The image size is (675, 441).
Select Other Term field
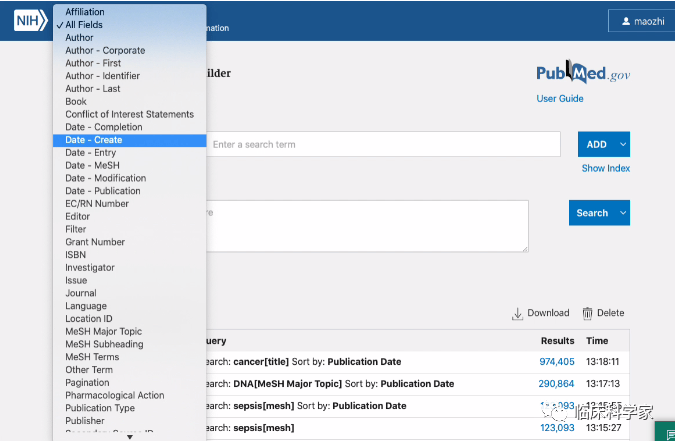130,370
